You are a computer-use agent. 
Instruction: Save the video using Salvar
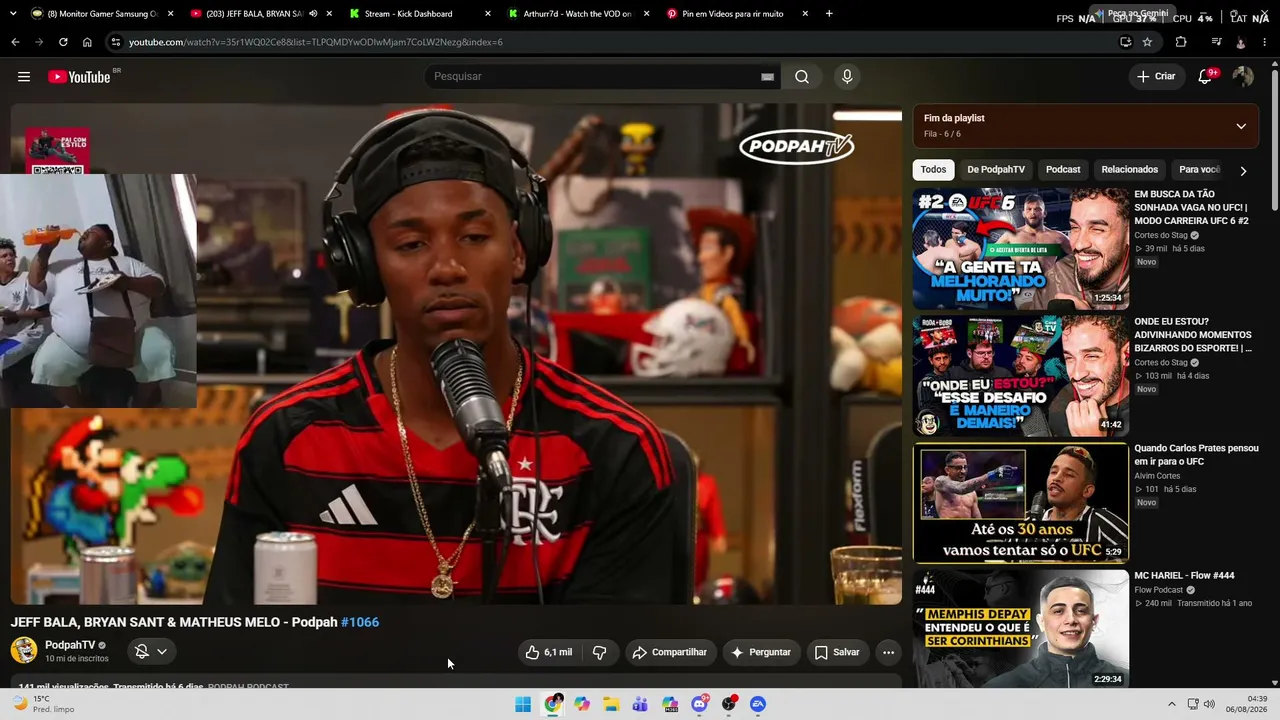pyautogui.click(x=838, y=652)
